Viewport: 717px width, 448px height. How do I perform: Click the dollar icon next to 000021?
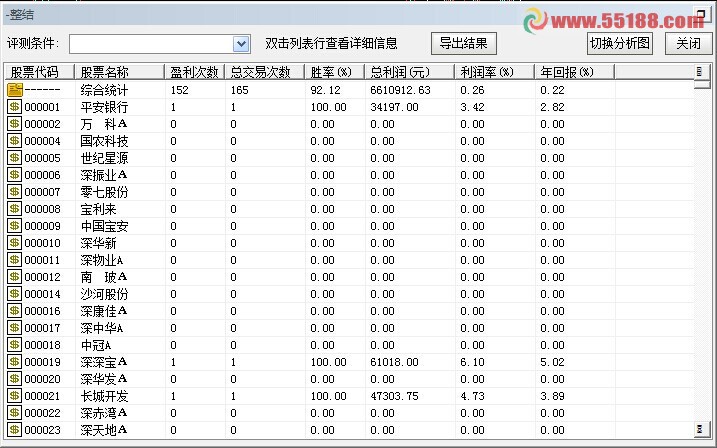pyautogui.click(x=15, y=396)
